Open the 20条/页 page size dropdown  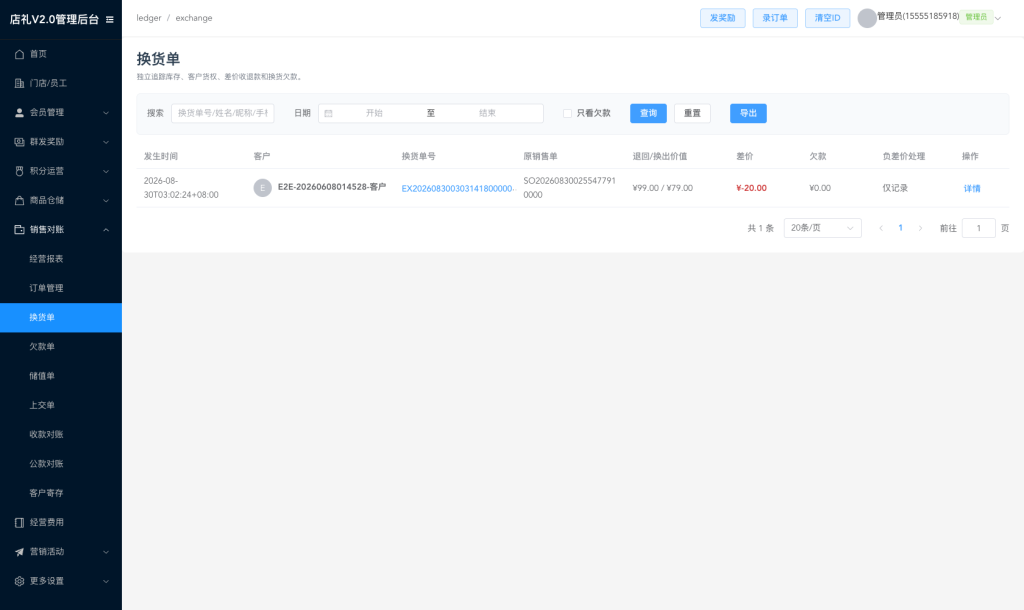(822, 228)
